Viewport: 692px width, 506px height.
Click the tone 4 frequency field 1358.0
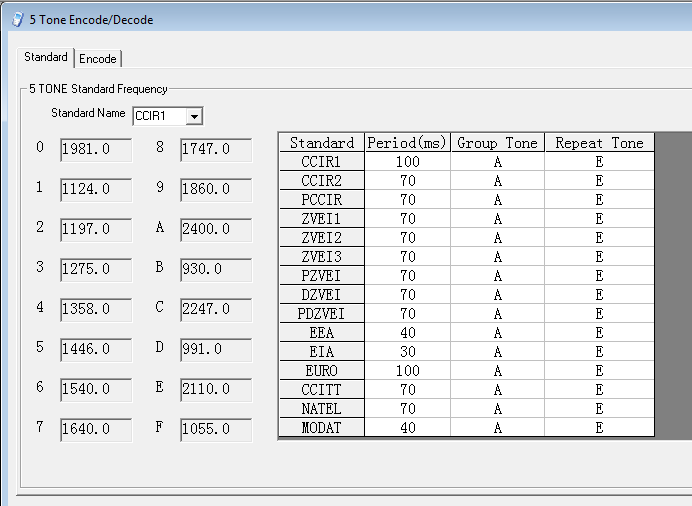click(96, 310)
